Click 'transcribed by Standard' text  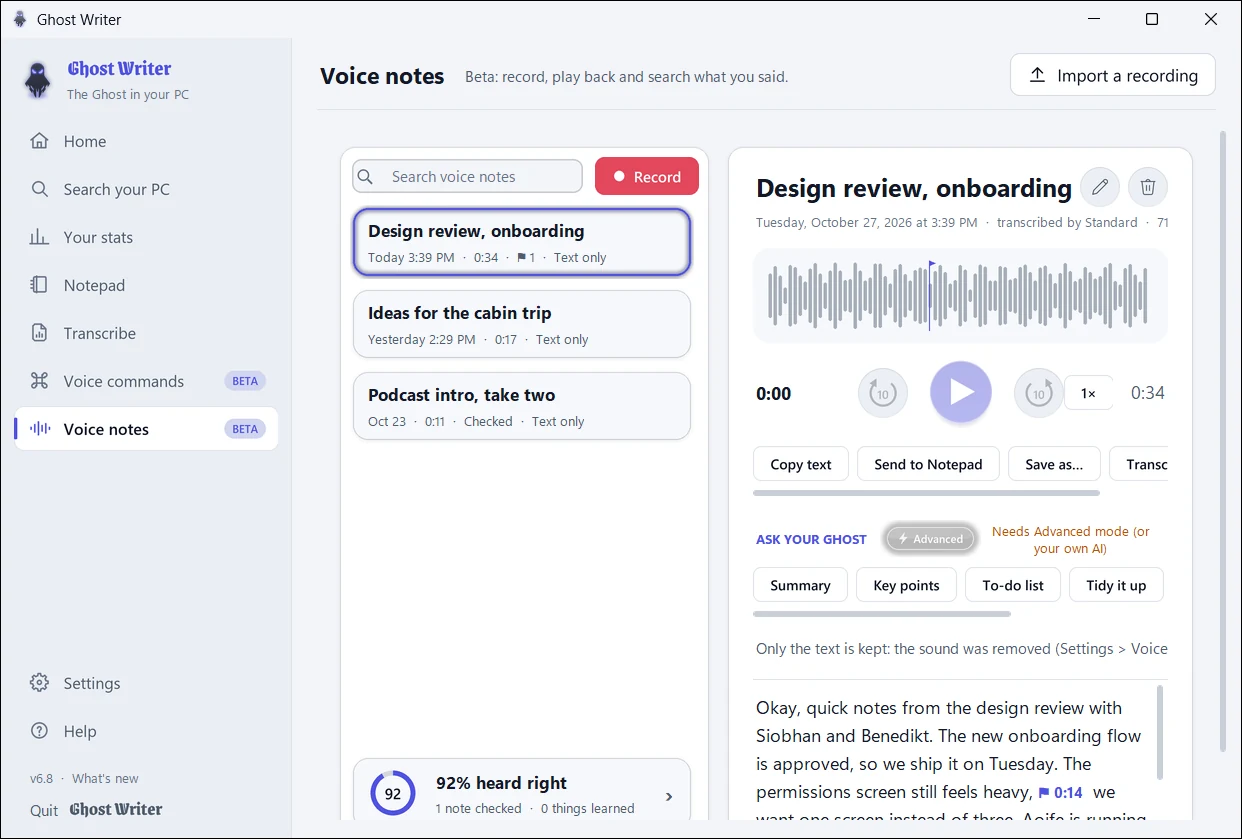[x=1067, y=223]
